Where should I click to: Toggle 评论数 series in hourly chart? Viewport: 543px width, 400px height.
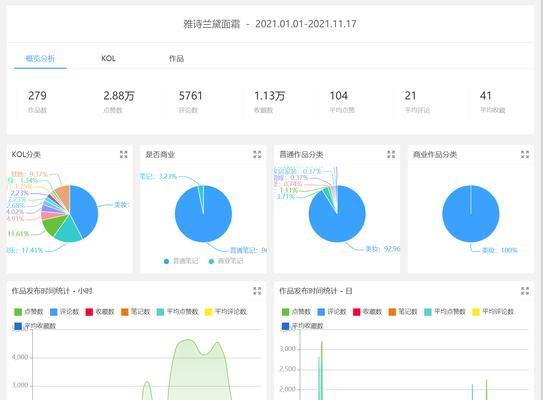pyautogui.click(x=64, y=312)
